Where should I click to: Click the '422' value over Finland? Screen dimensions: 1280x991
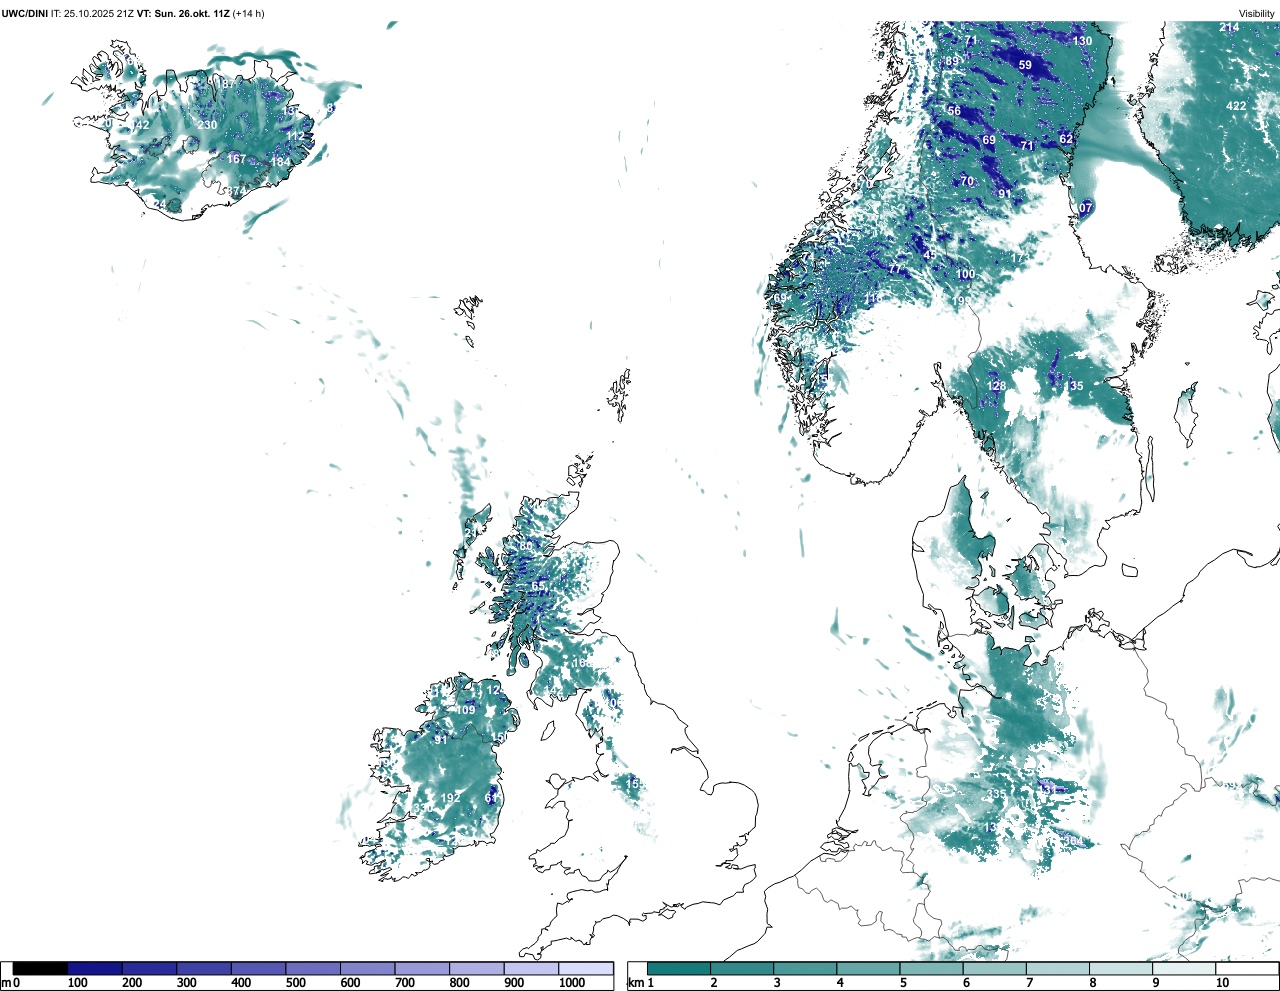pos(1236,106)
